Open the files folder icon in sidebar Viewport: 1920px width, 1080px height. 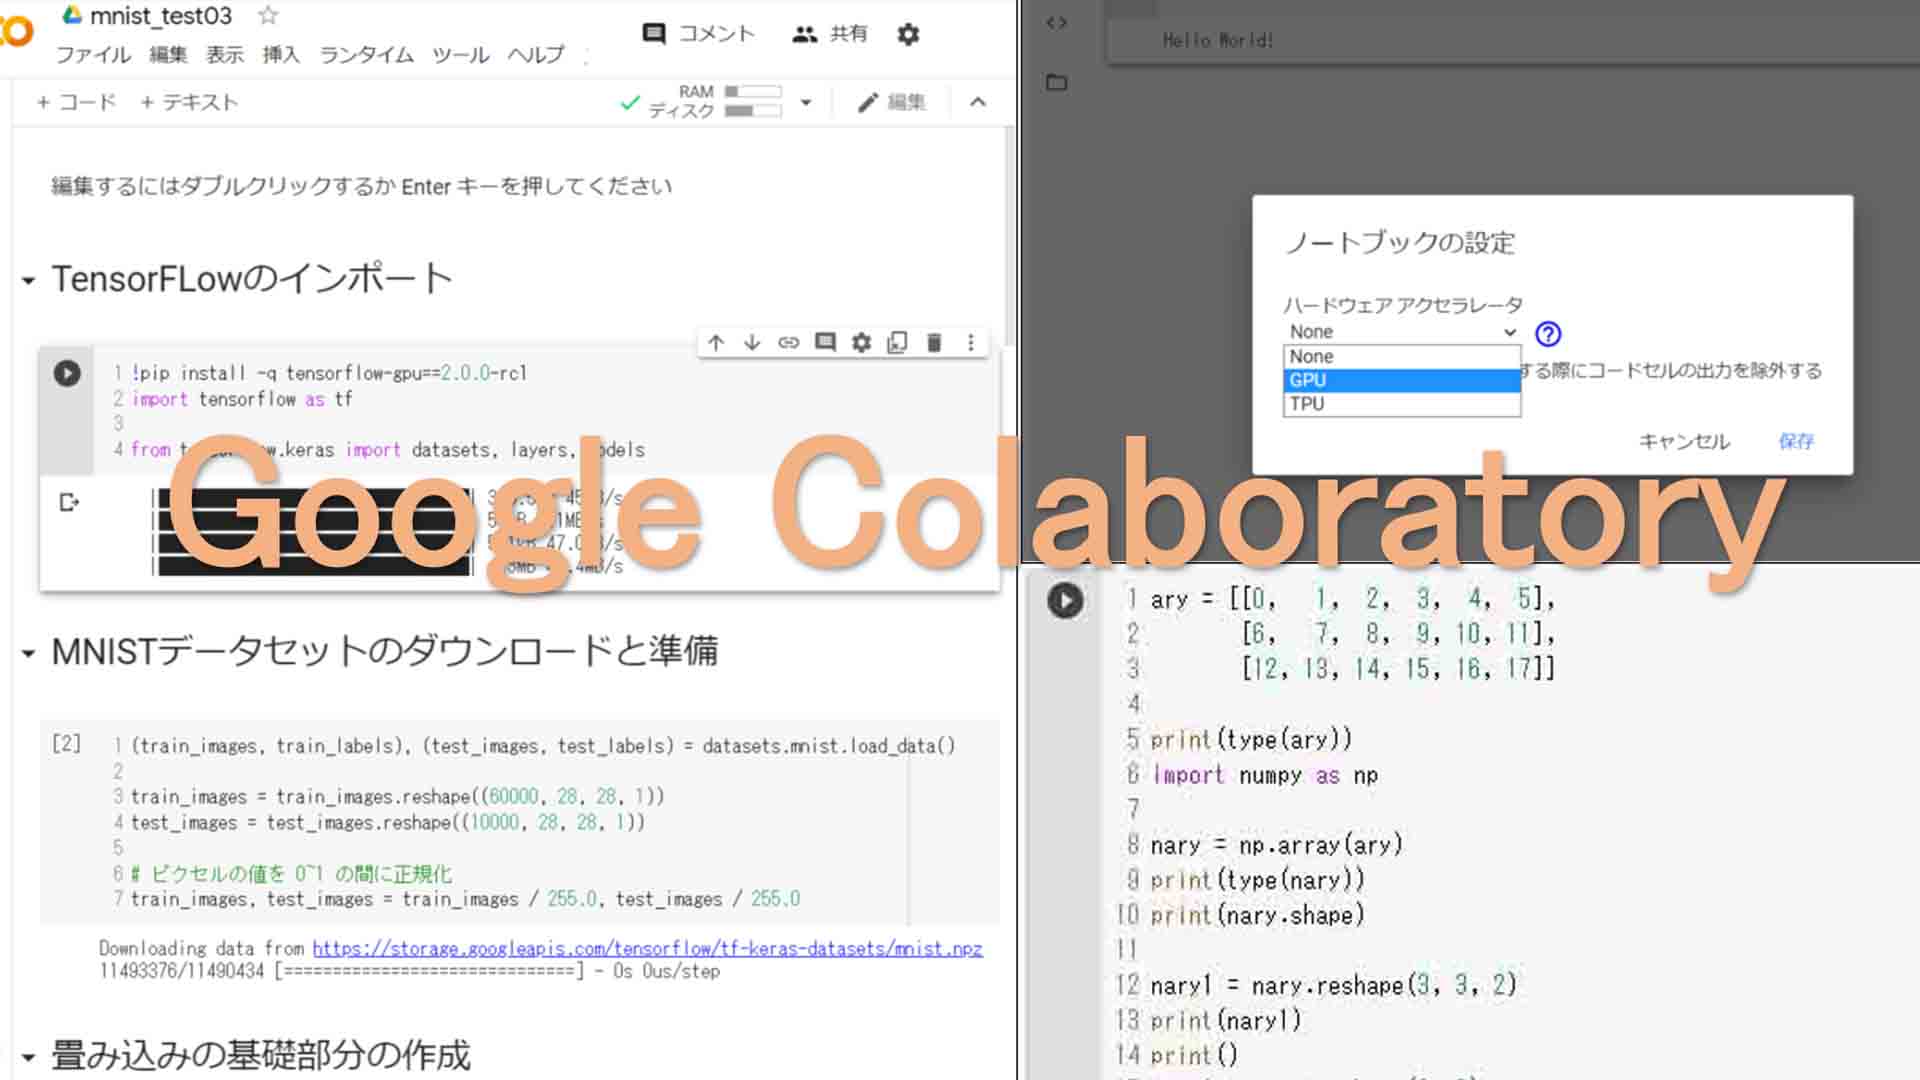tap(1057, 82)
